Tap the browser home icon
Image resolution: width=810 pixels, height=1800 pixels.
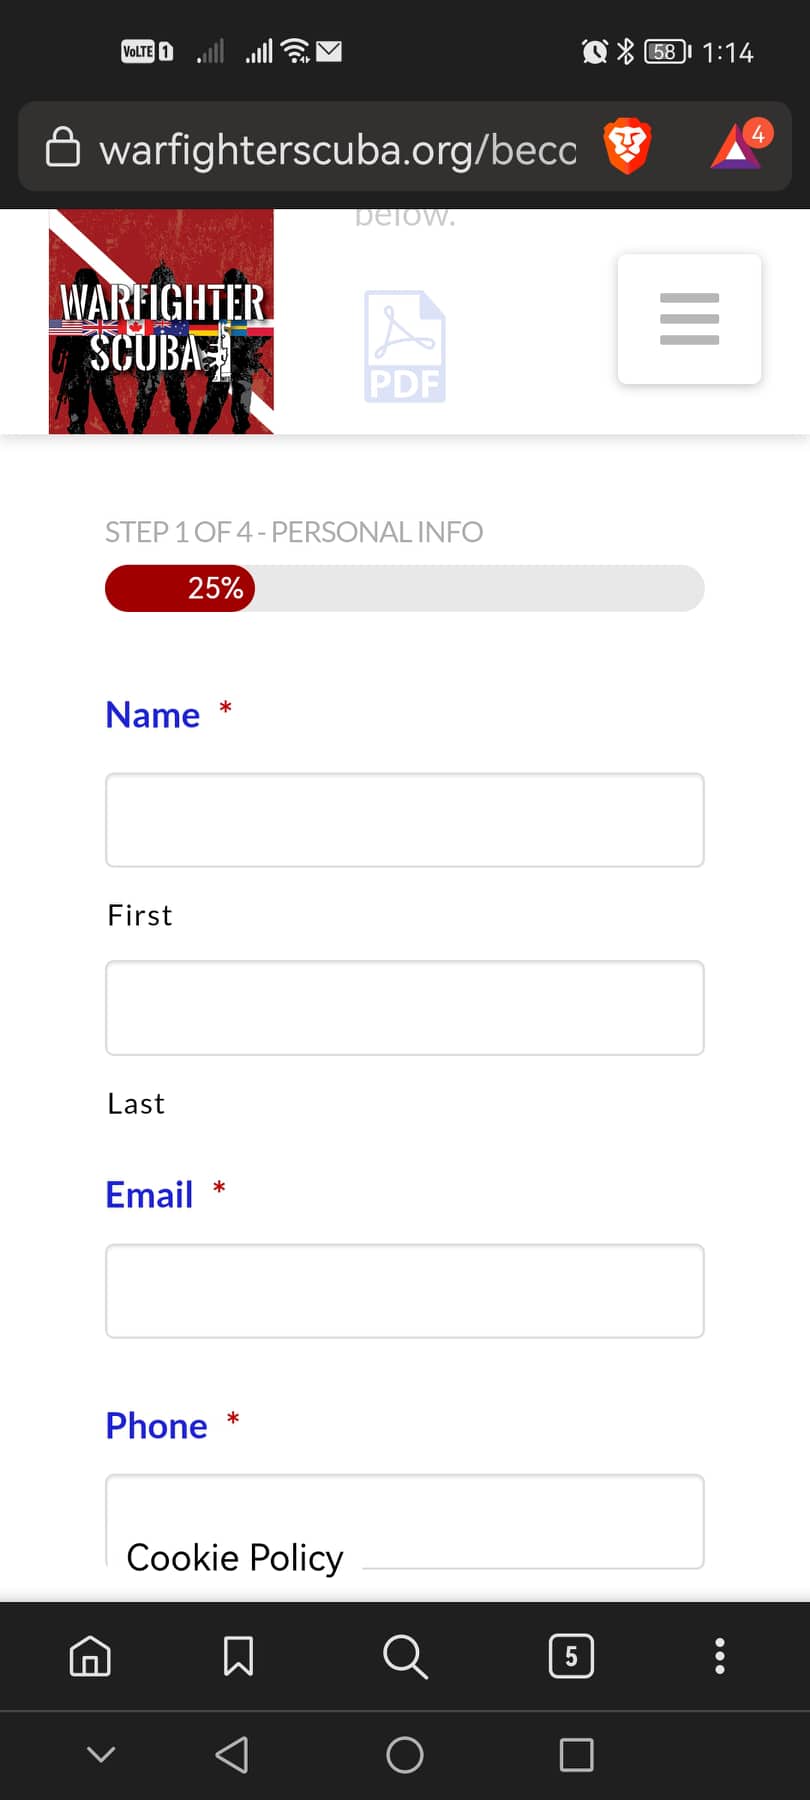90,1656
